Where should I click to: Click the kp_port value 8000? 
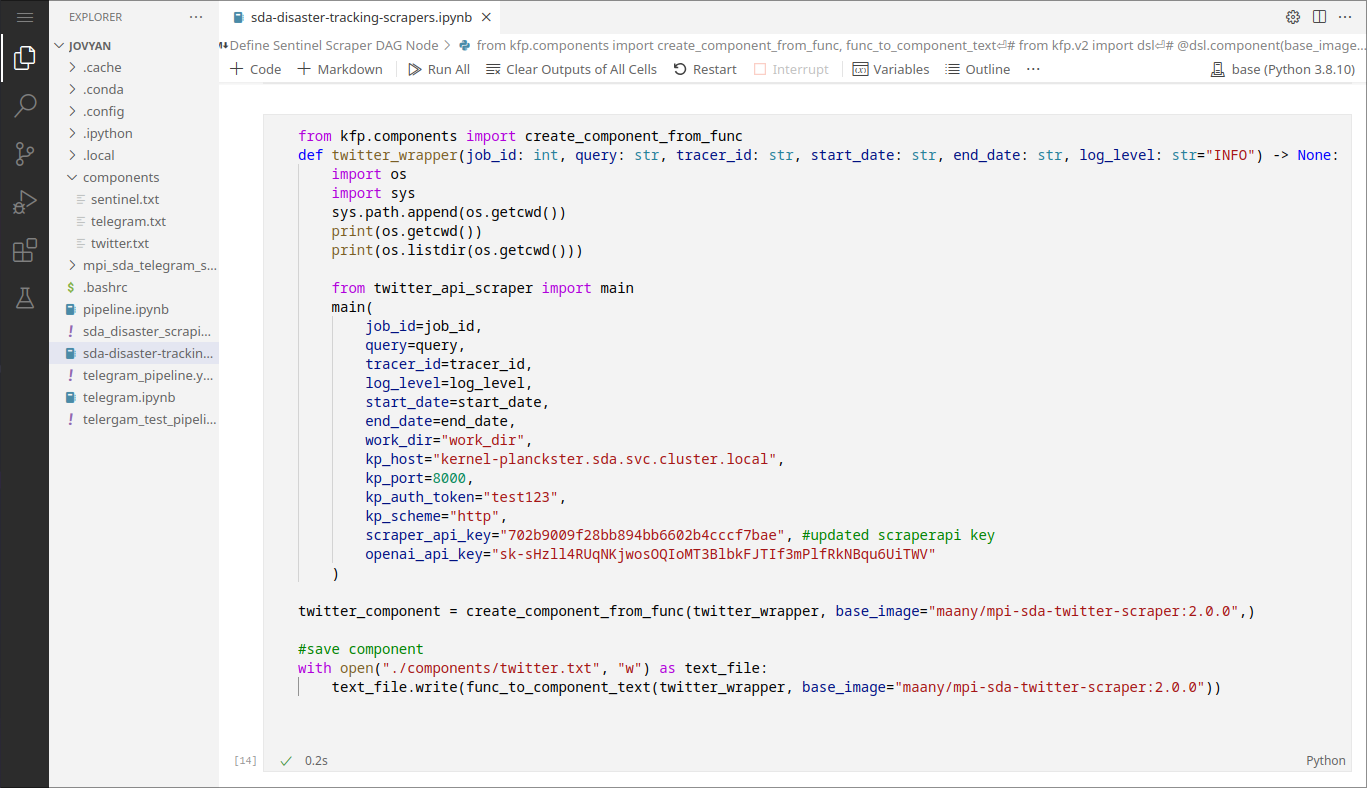click(x=449, y=478)
